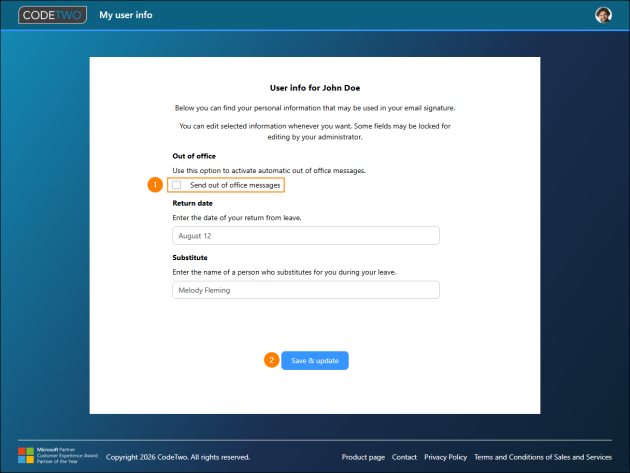The width and height of the screenshot is (630, 473).
Task: Click the My user info header title
Action: tap(126, 15)
